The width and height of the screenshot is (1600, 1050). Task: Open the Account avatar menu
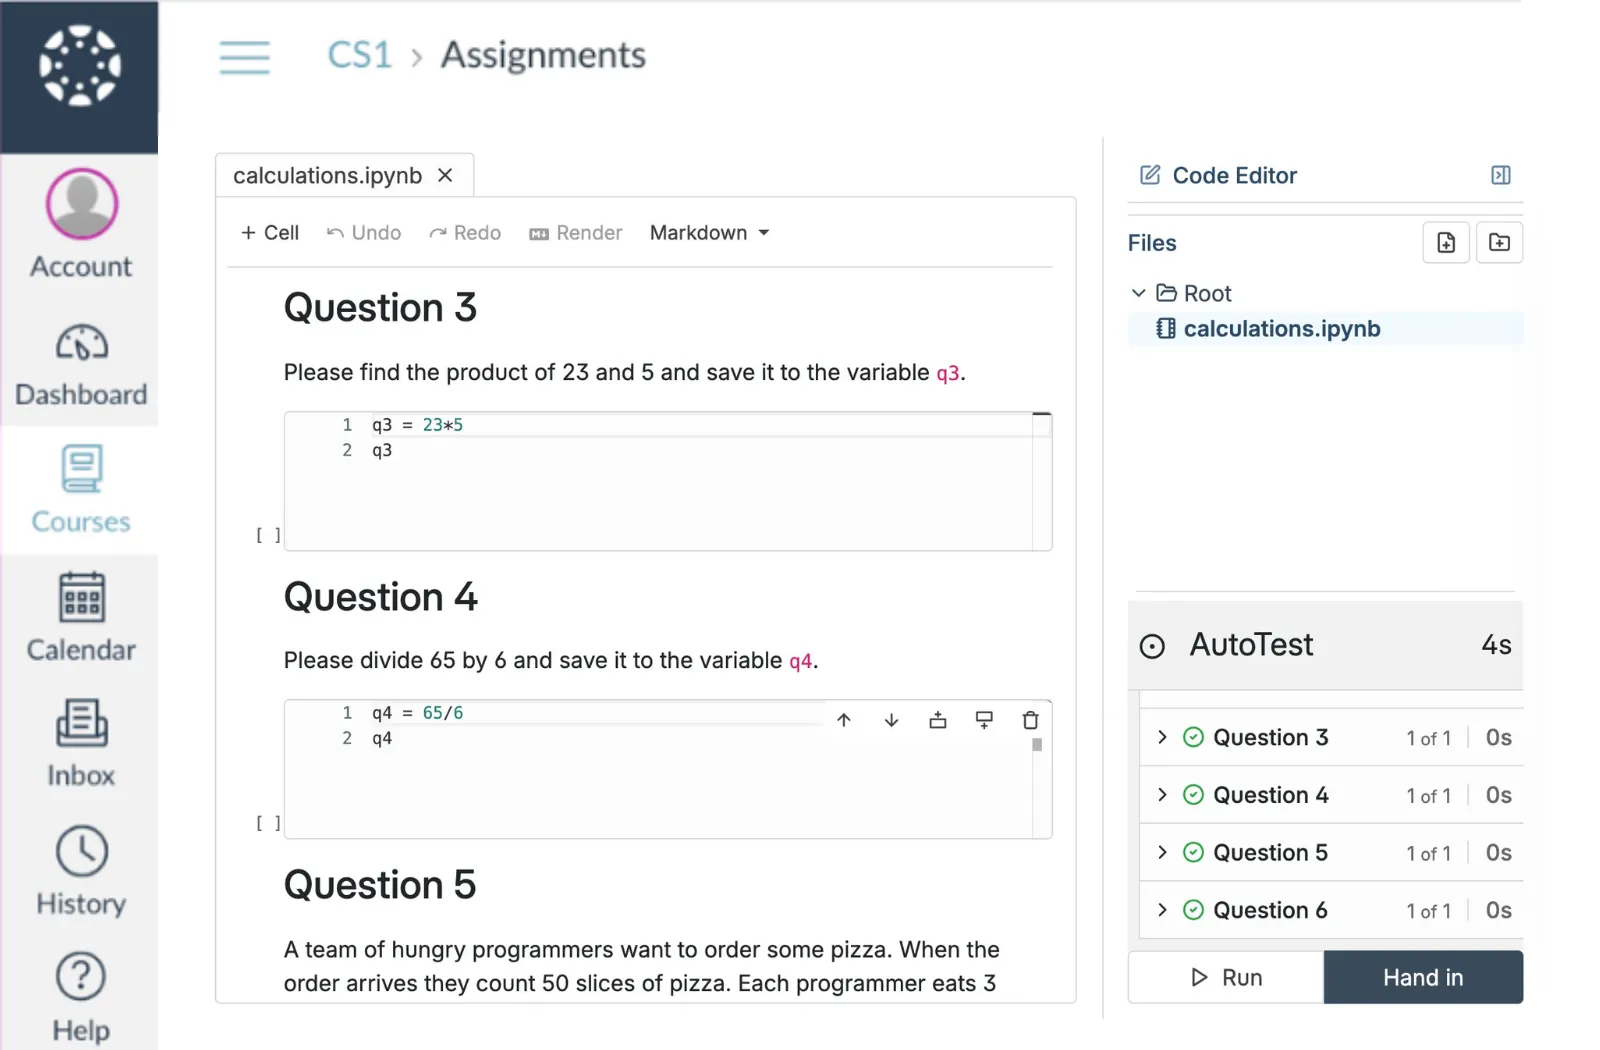pyautogui.click(x=81, y=224)
